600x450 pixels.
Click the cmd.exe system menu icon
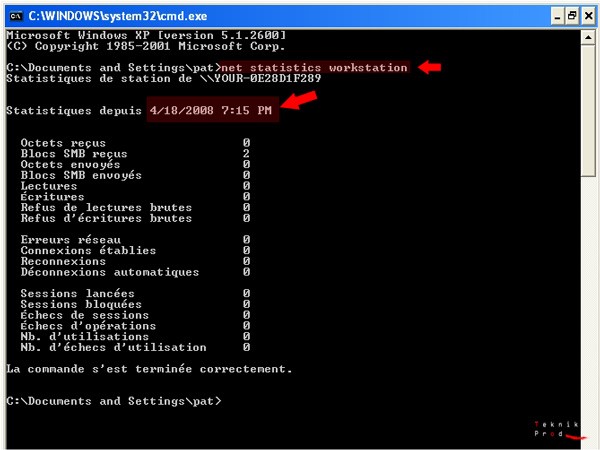(x=13, y=16)
